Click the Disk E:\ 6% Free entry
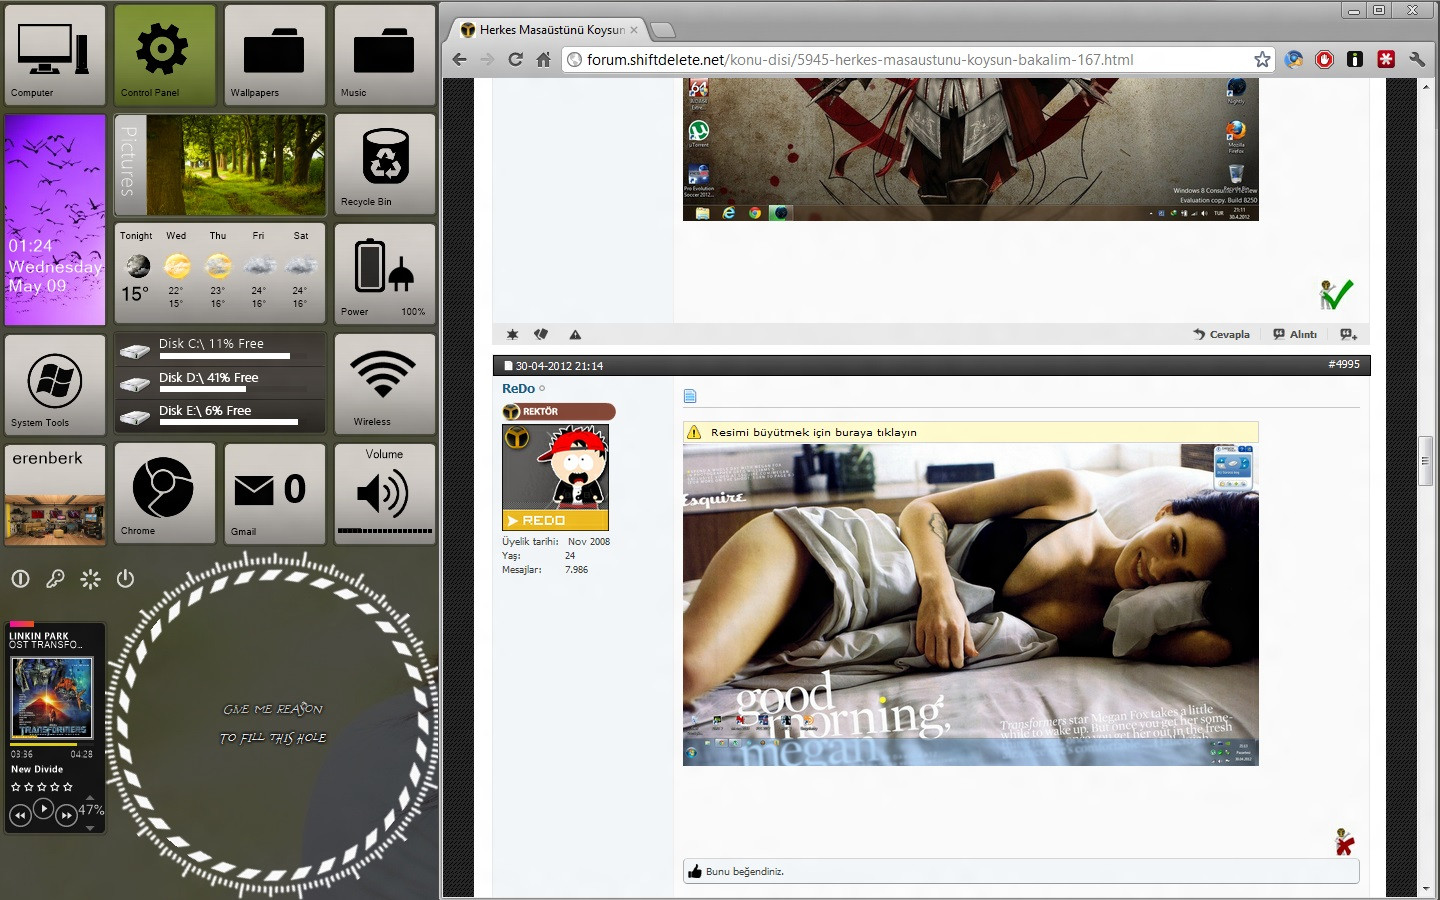Viewport: 1440px width, 900px height. pos(220,416)
